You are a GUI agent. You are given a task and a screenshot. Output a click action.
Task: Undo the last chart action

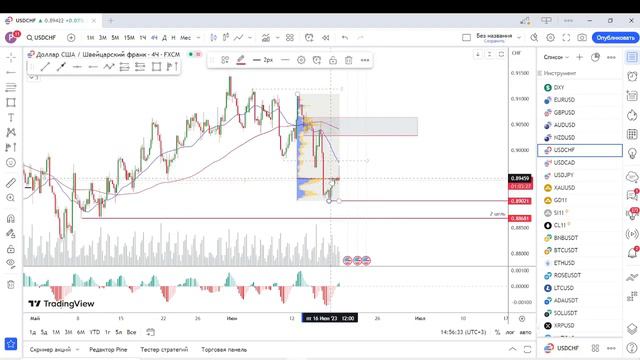[345, 38]
